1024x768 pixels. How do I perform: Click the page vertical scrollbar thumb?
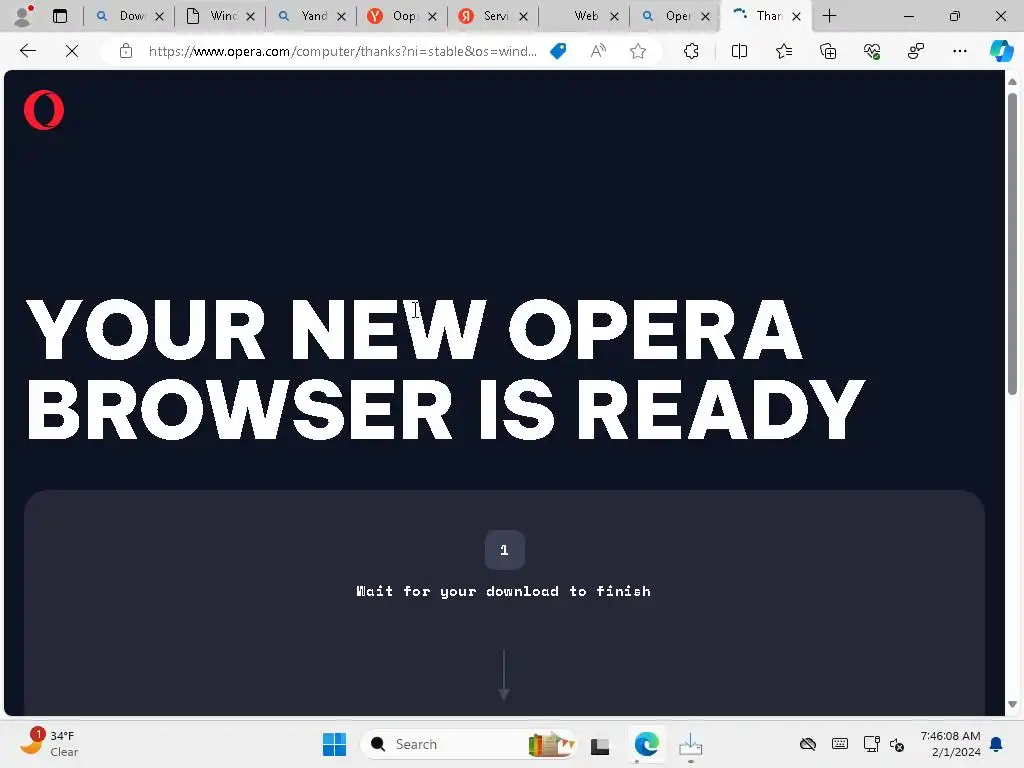tap(1012, 244)
